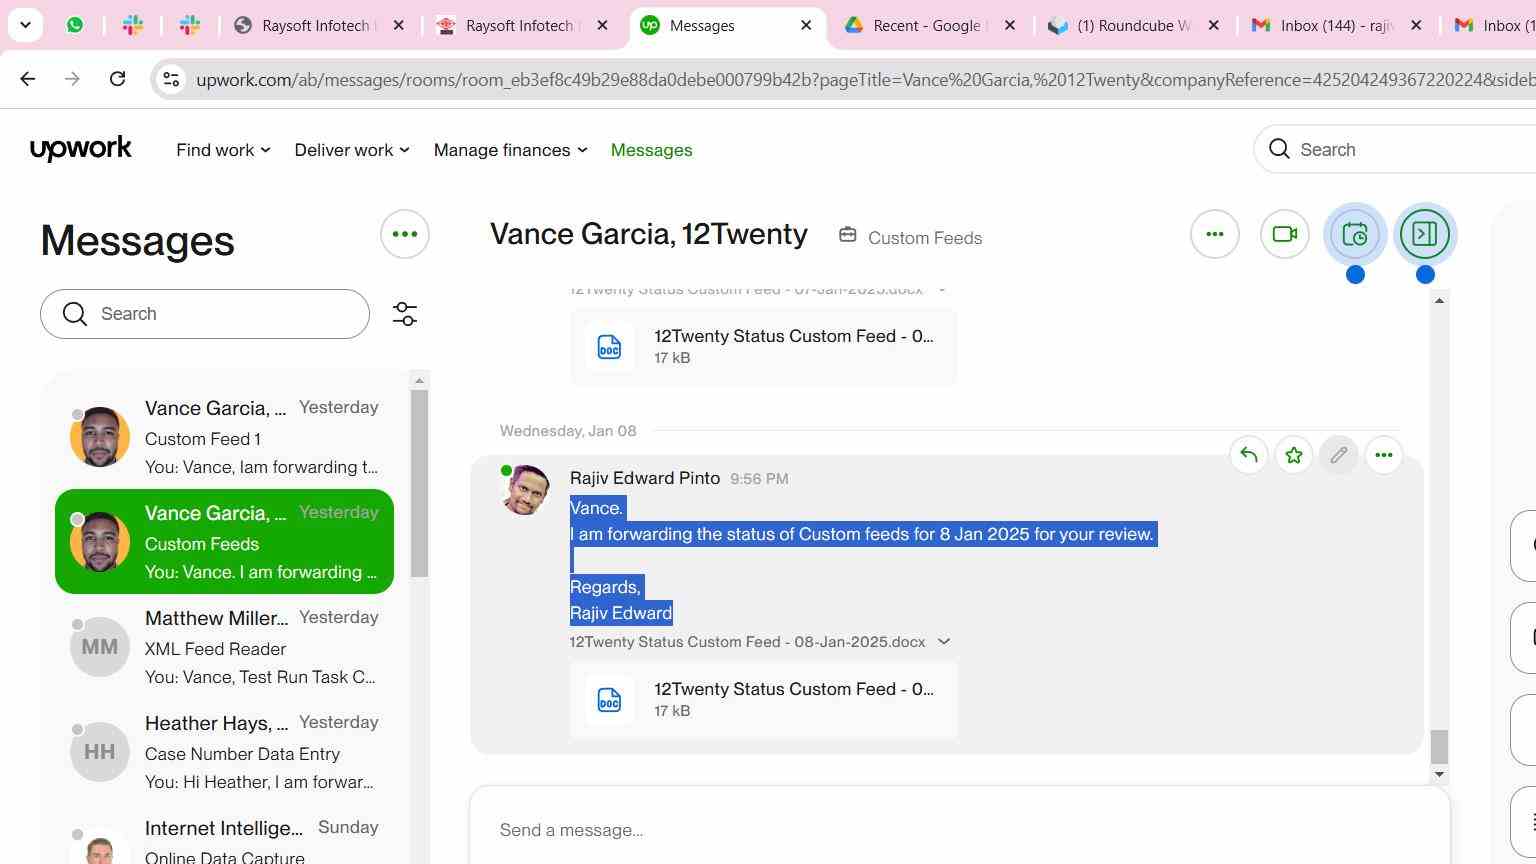Click the Send a message field
Screen dimensions: 1536x864
coord(960,830)
